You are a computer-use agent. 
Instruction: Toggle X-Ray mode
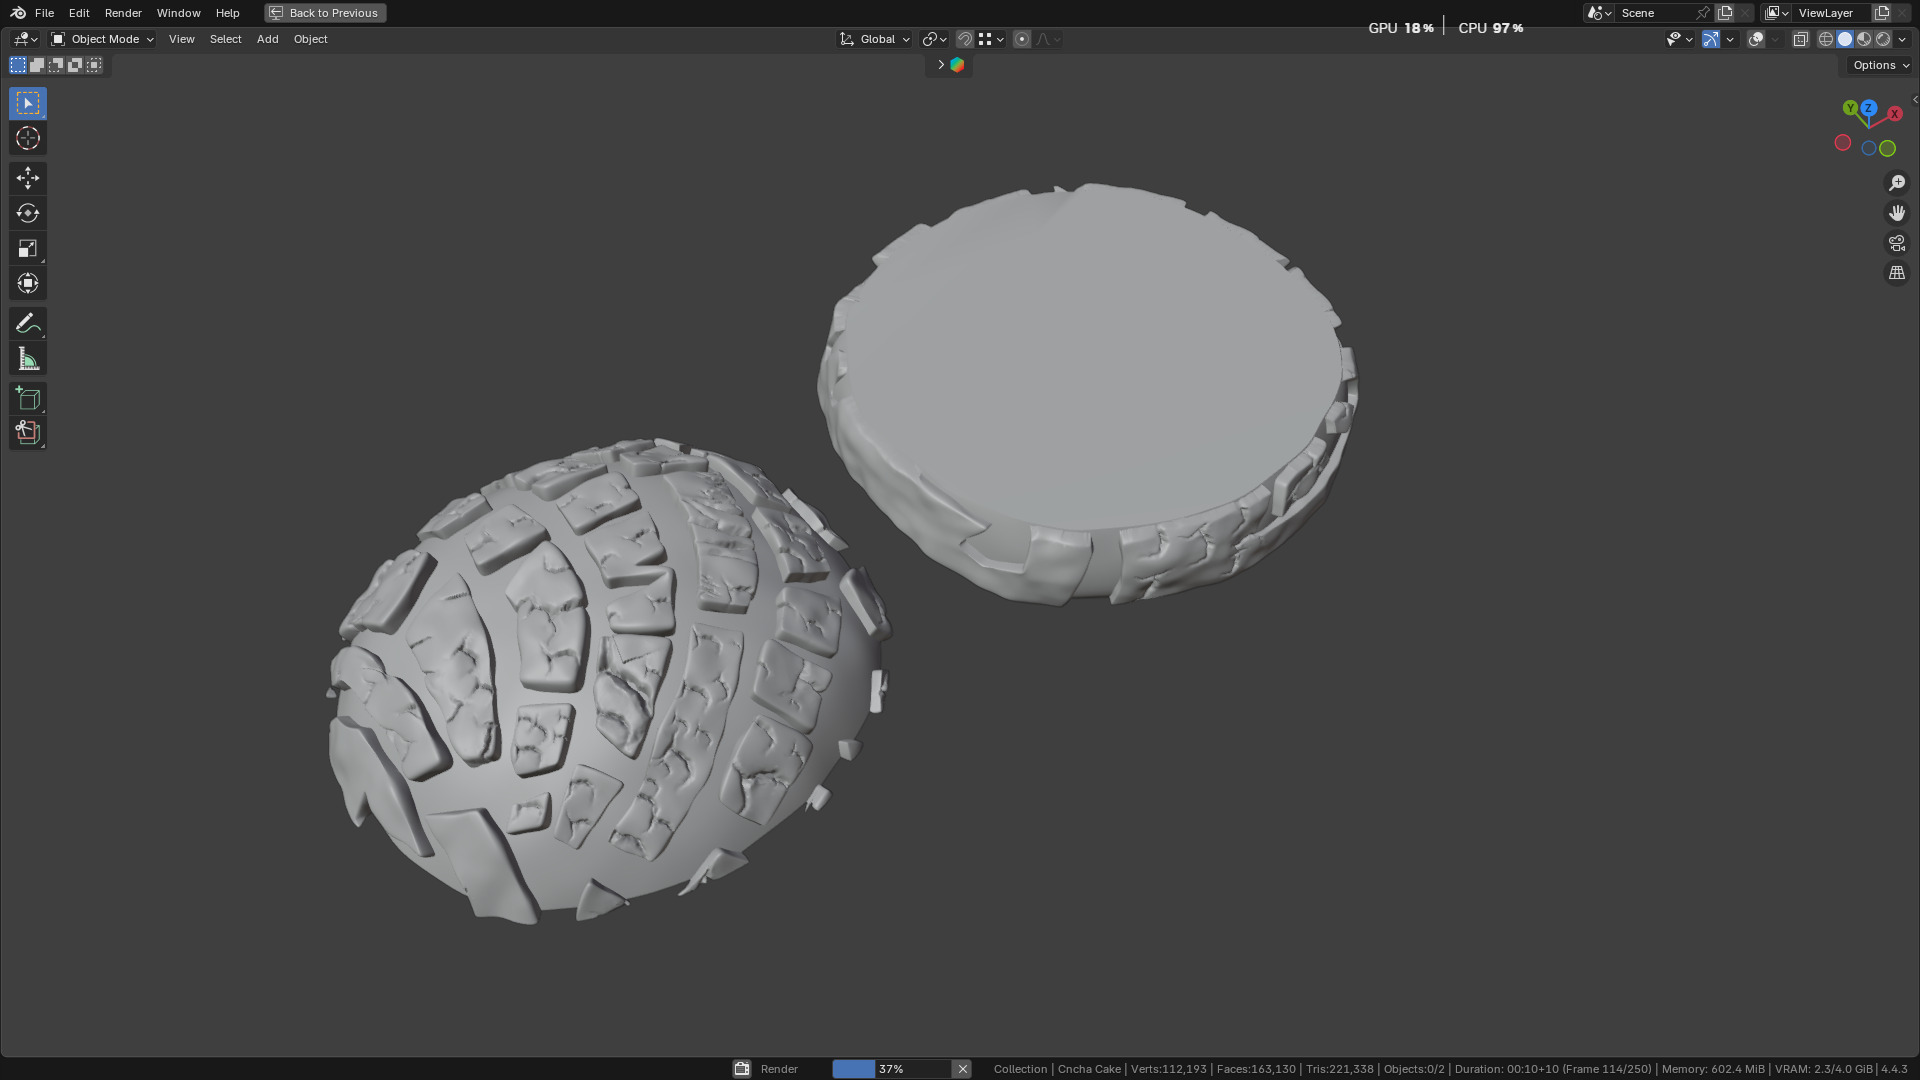(x=1800, y=39)
